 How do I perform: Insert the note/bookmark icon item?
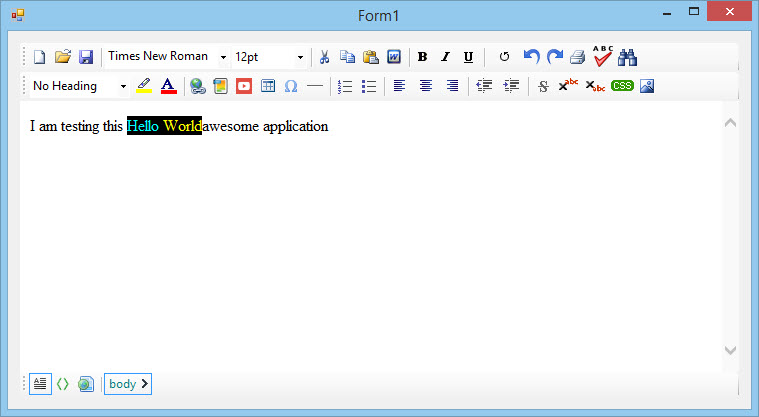tap(221, 86)
